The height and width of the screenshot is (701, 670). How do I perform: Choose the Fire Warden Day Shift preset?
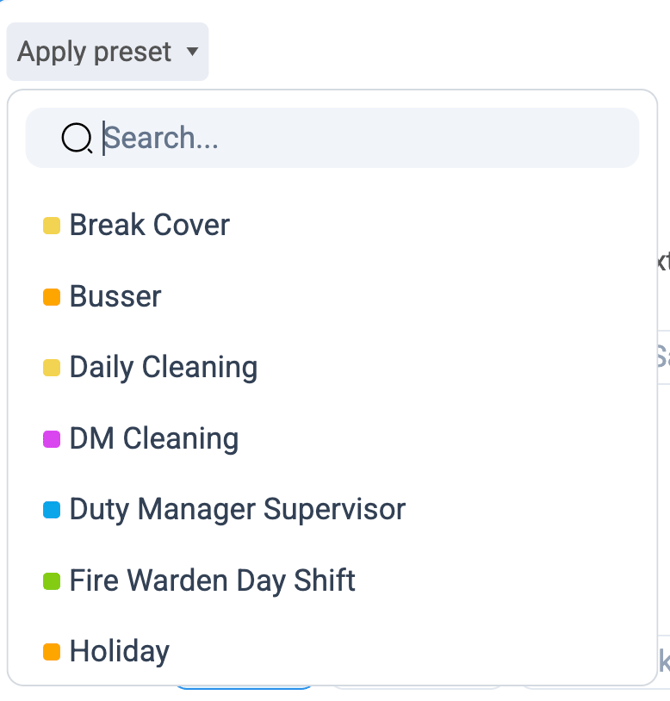pyautogui.click(x=212, y=580)
